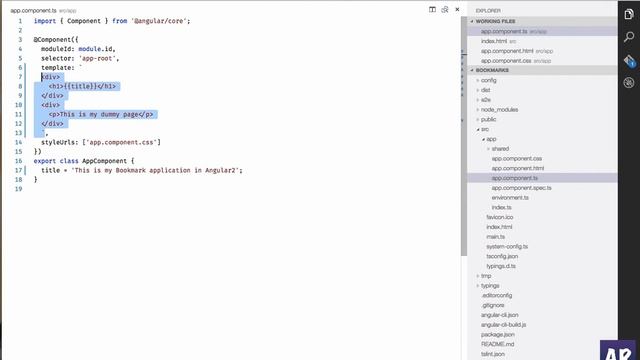Open angular-cli-build.js file
Screen dimensions: 640x360
point(503,325)
